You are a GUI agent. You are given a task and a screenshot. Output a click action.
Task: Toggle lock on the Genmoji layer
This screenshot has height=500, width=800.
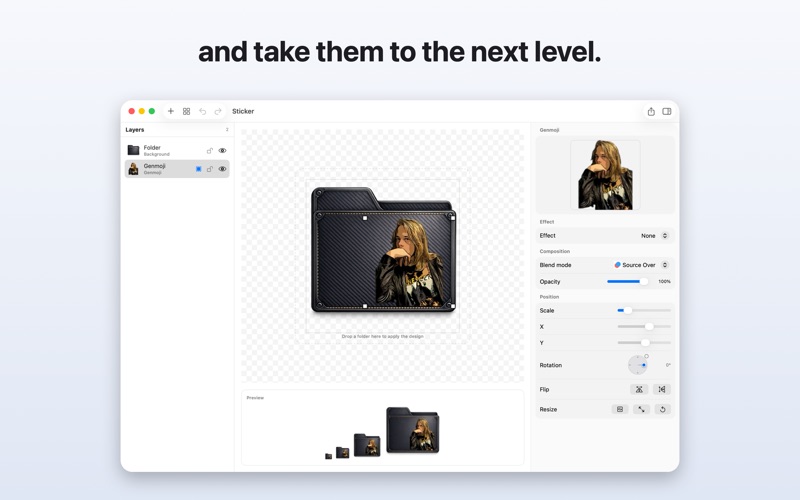209,169
